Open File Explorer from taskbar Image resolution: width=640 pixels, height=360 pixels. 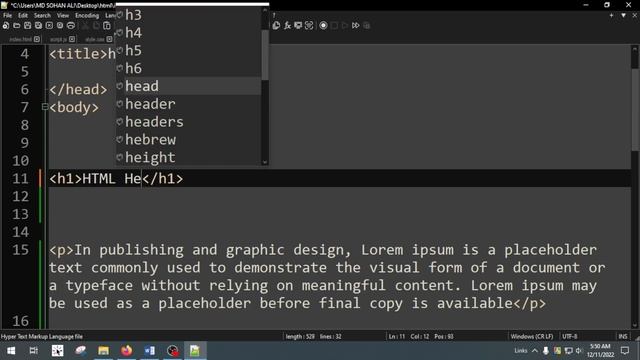pos(103,351)
